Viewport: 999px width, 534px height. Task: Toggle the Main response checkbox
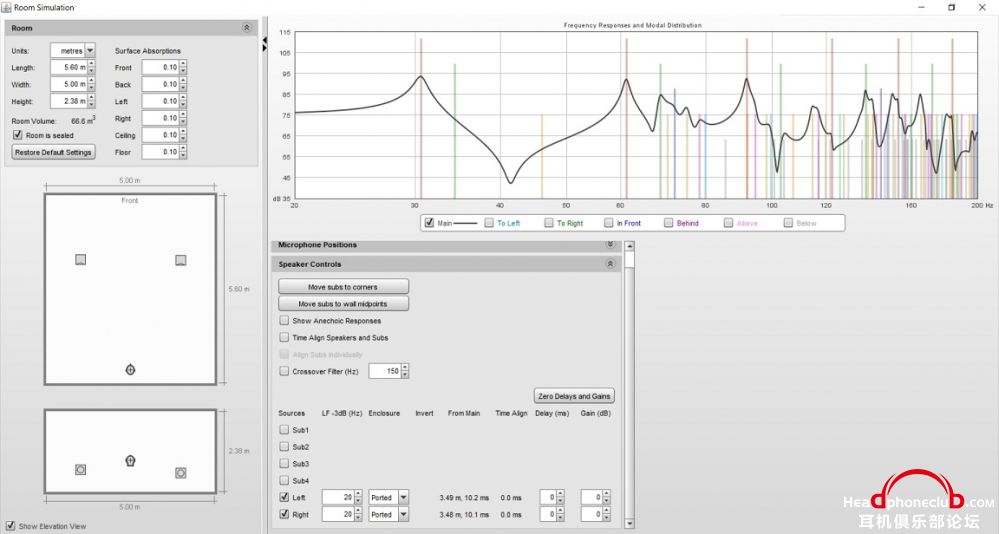pyautogui.click(x=429, y=222)
